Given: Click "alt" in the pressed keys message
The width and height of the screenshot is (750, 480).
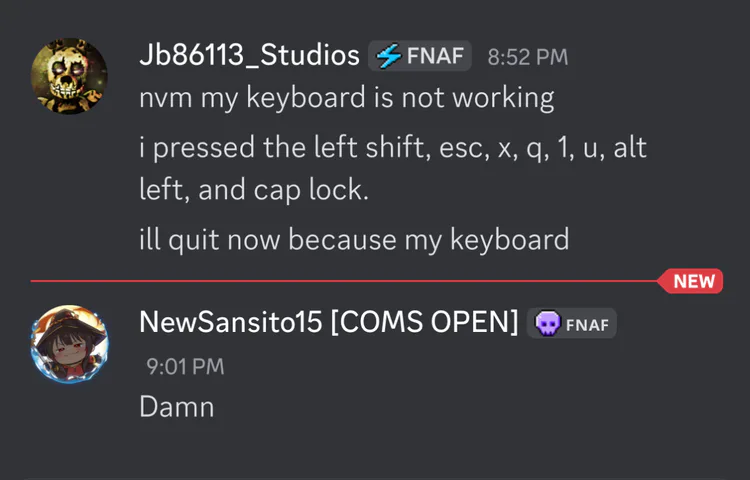Looking at the screenshot, I should [x=629, y=149].
